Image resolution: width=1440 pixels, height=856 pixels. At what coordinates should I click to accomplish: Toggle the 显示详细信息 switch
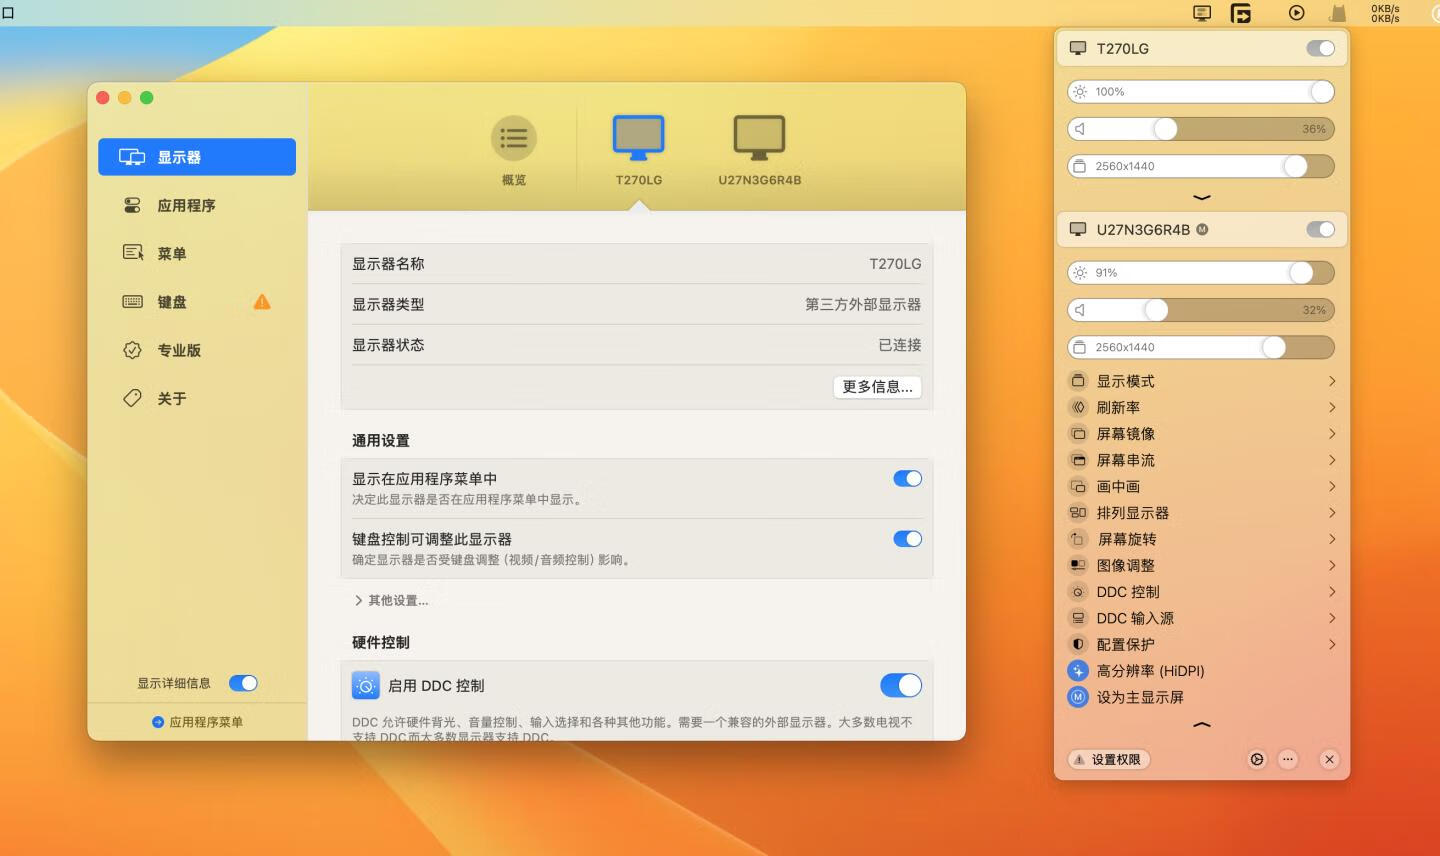tap(243, 683)
